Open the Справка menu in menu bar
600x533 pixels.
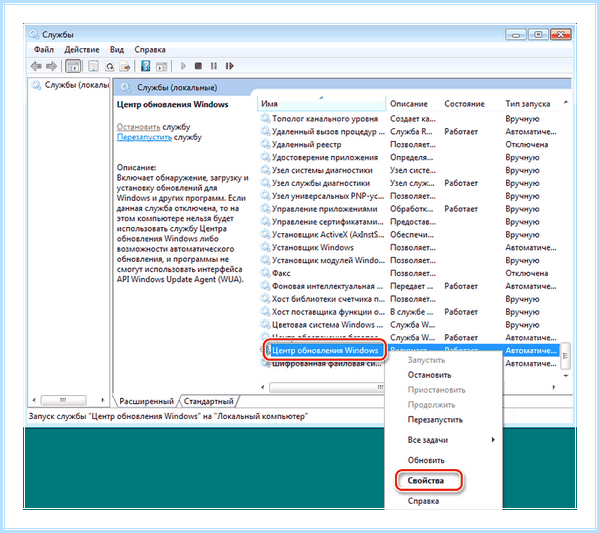pos(150,50)
